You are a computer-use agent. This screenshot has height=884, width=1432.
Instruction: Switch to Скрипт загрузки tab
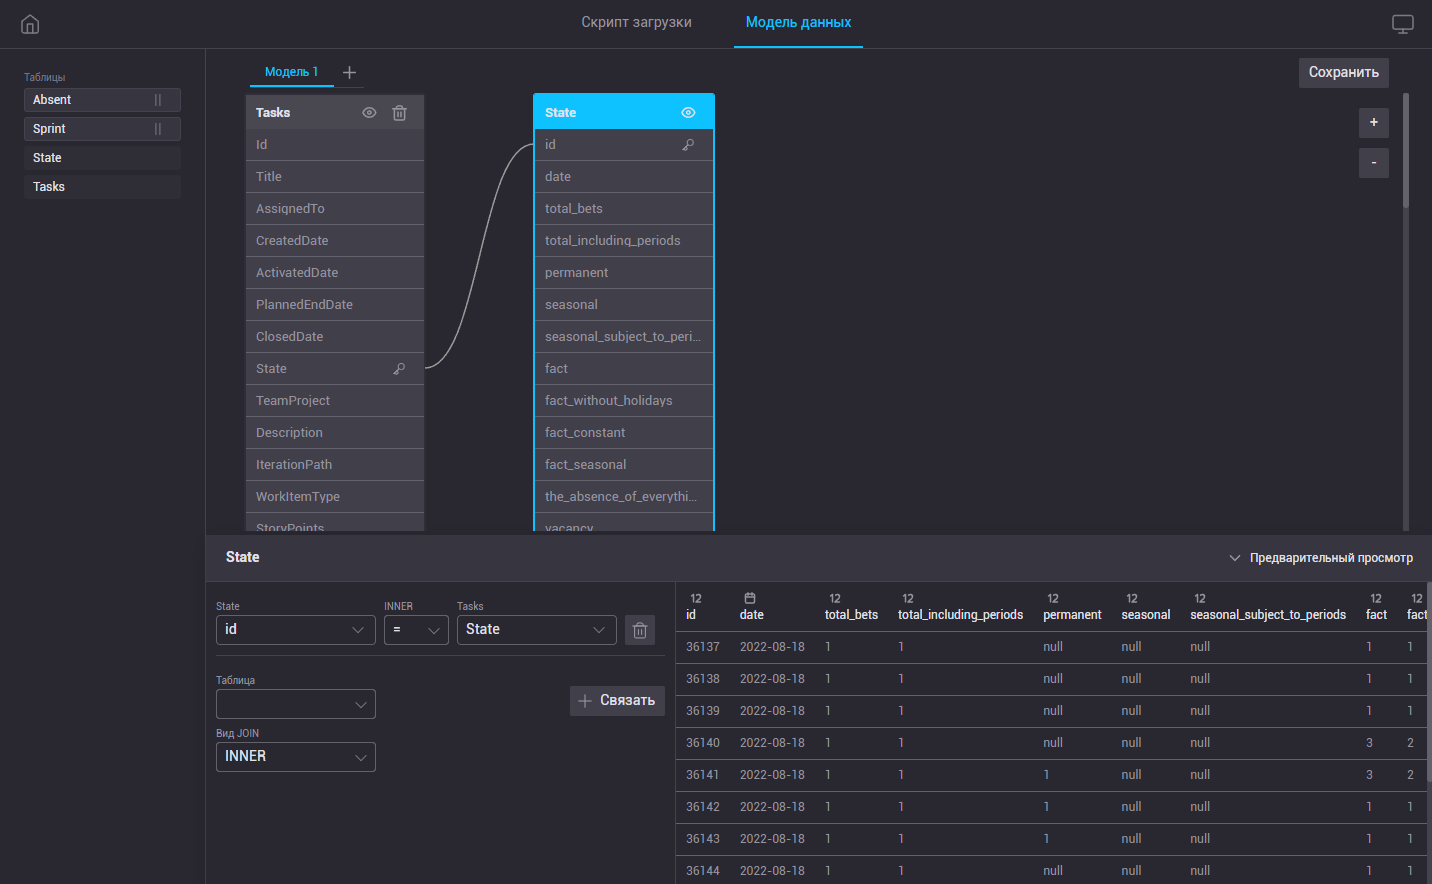[x=636, y=22]
